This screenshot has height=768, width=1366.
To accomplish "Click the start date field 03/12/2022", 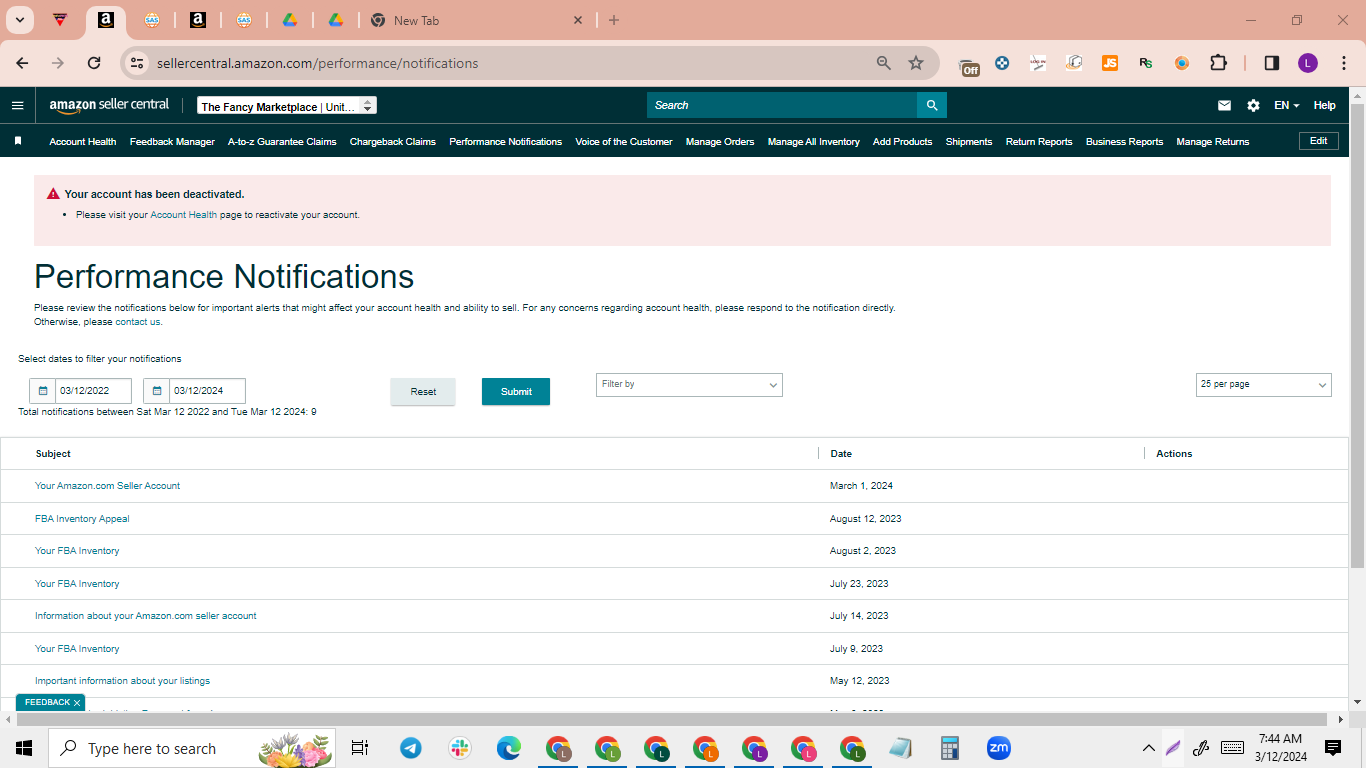I will pos(93,391).
